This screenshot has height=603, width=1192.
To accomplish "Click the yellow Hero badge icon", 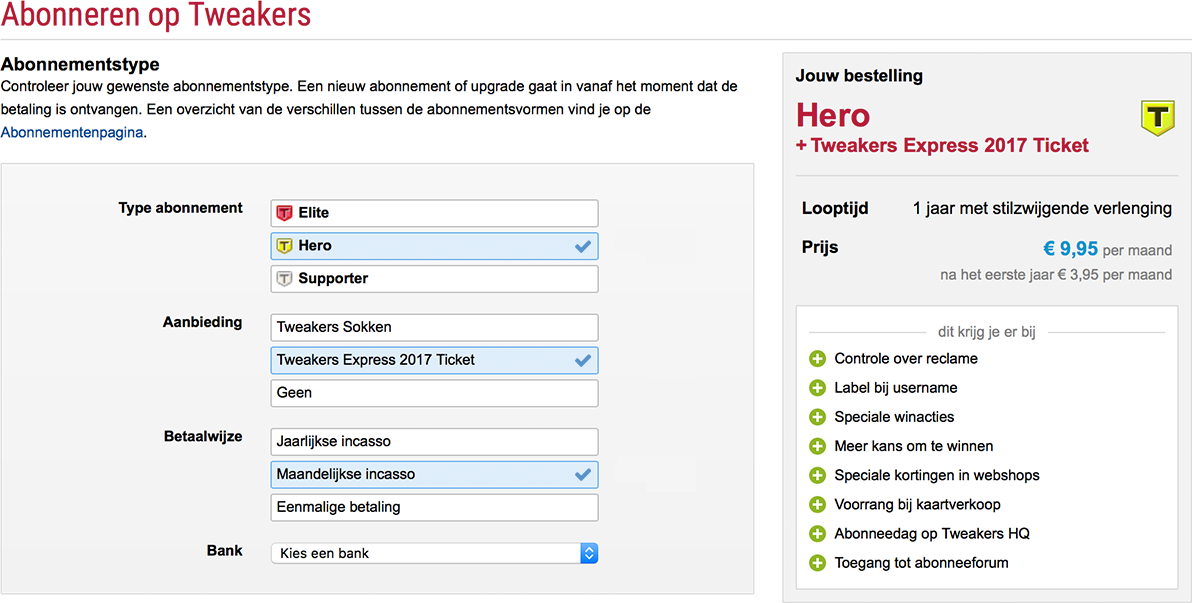I will click(x=284, y=246).
